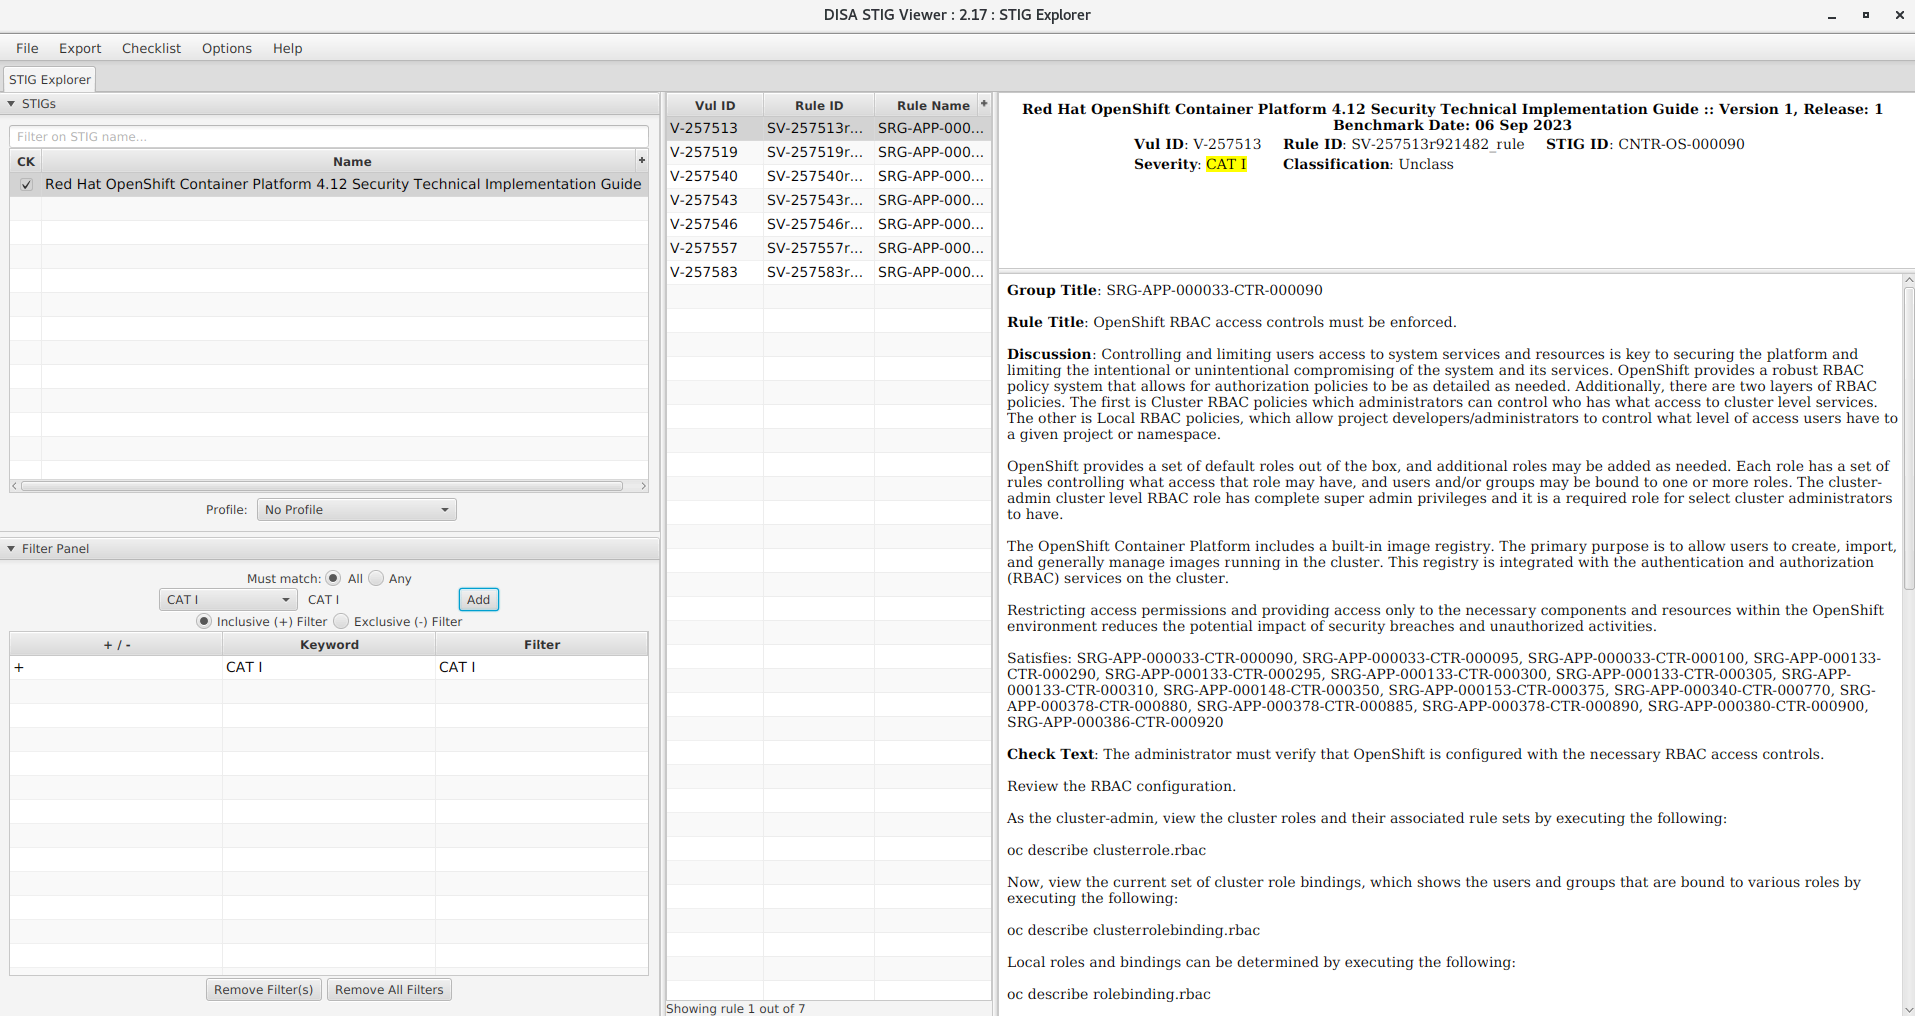Select the Must match All radio button
Image resolution: width=1915 pixels, height=1016 pixels.
pyautogui.click(x=333, y=578)
